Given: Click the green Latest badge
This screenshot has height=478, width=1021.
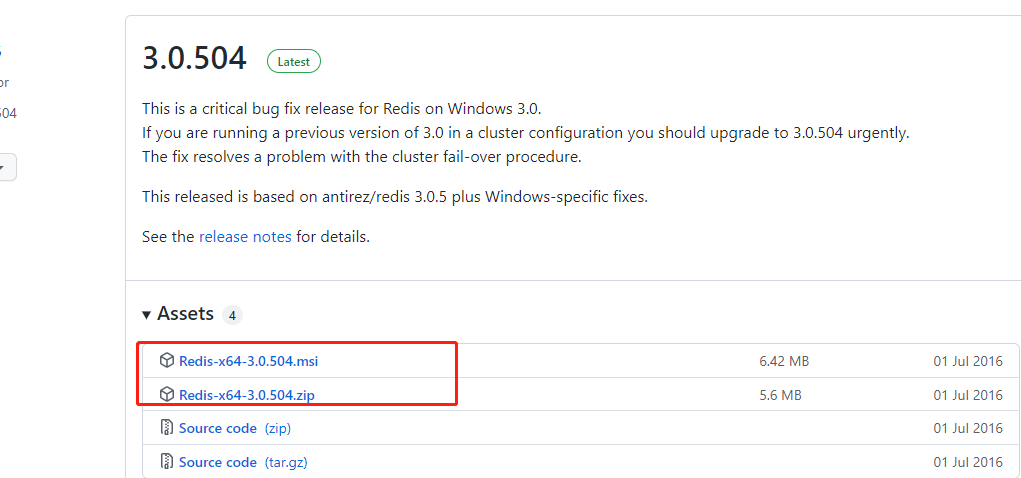Looking at the screenshot, I should [293, 61].
